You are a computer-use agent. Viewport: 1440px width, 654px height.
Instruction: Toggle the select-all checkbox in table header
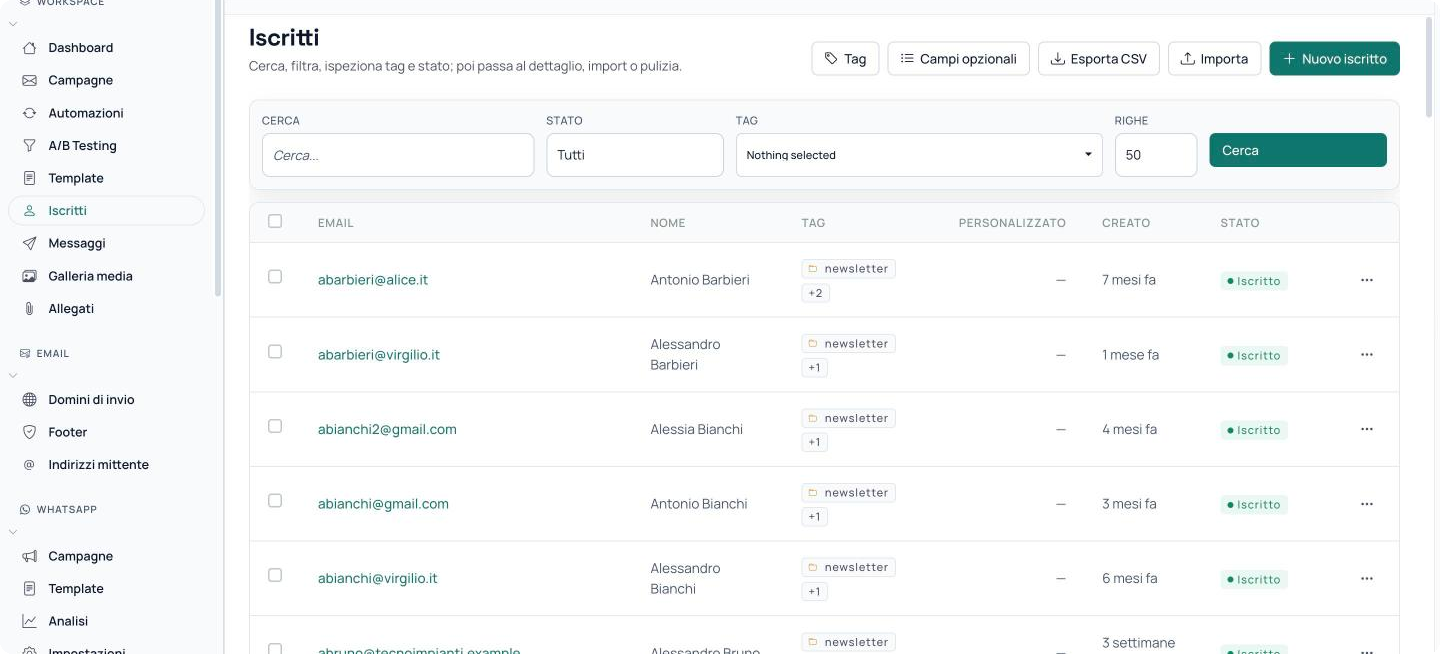point(275,221)
